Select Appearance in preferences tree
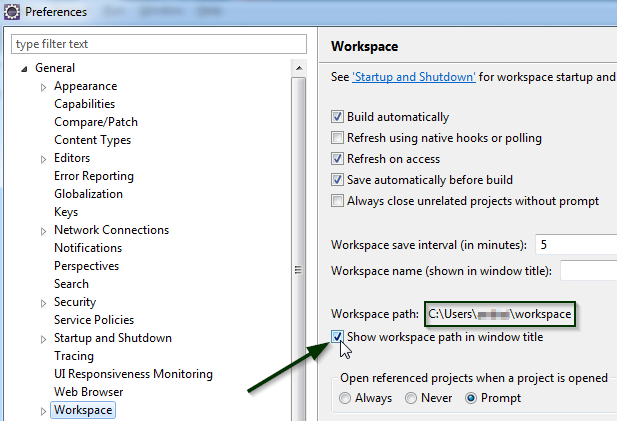This screenshot has width=617, height=421. (85, 86)
